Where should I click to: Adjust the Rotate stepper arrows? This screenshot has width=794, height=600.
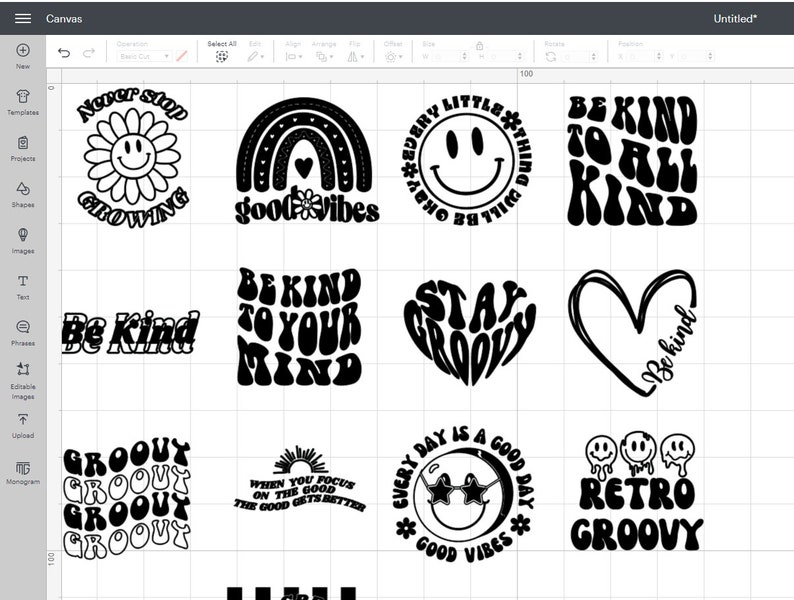pos(593,56)
